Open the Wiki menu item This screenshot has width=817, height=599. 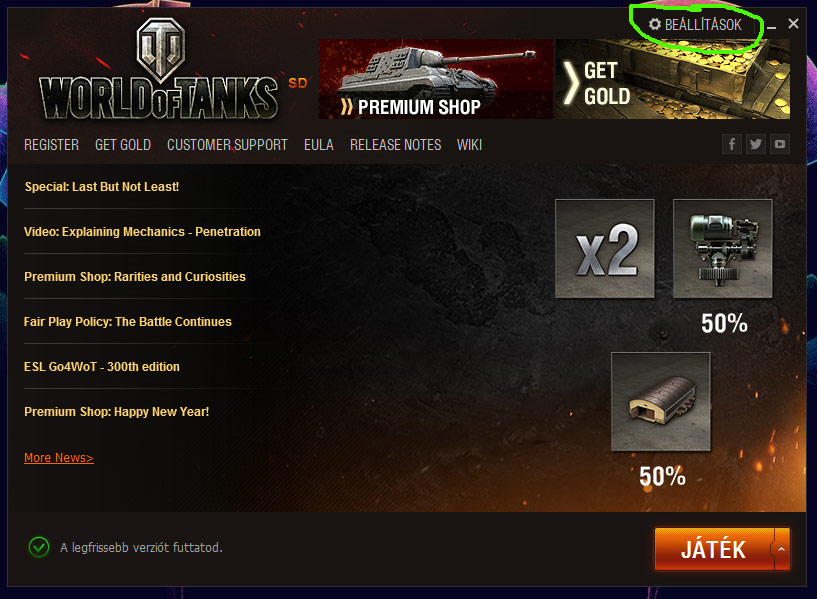coord(469,145)
